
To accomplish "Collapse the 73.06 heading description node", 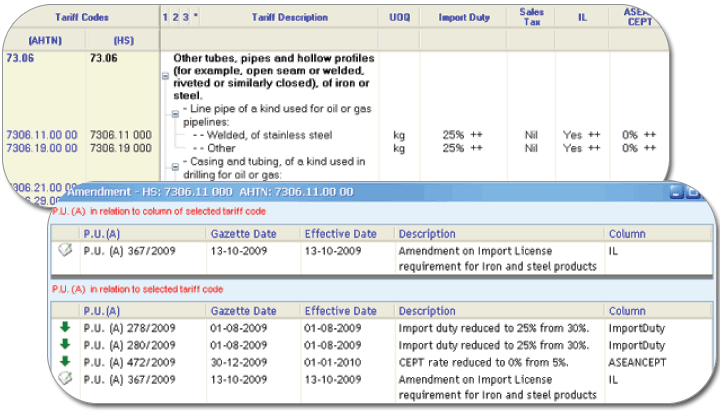I will [165, 77].
